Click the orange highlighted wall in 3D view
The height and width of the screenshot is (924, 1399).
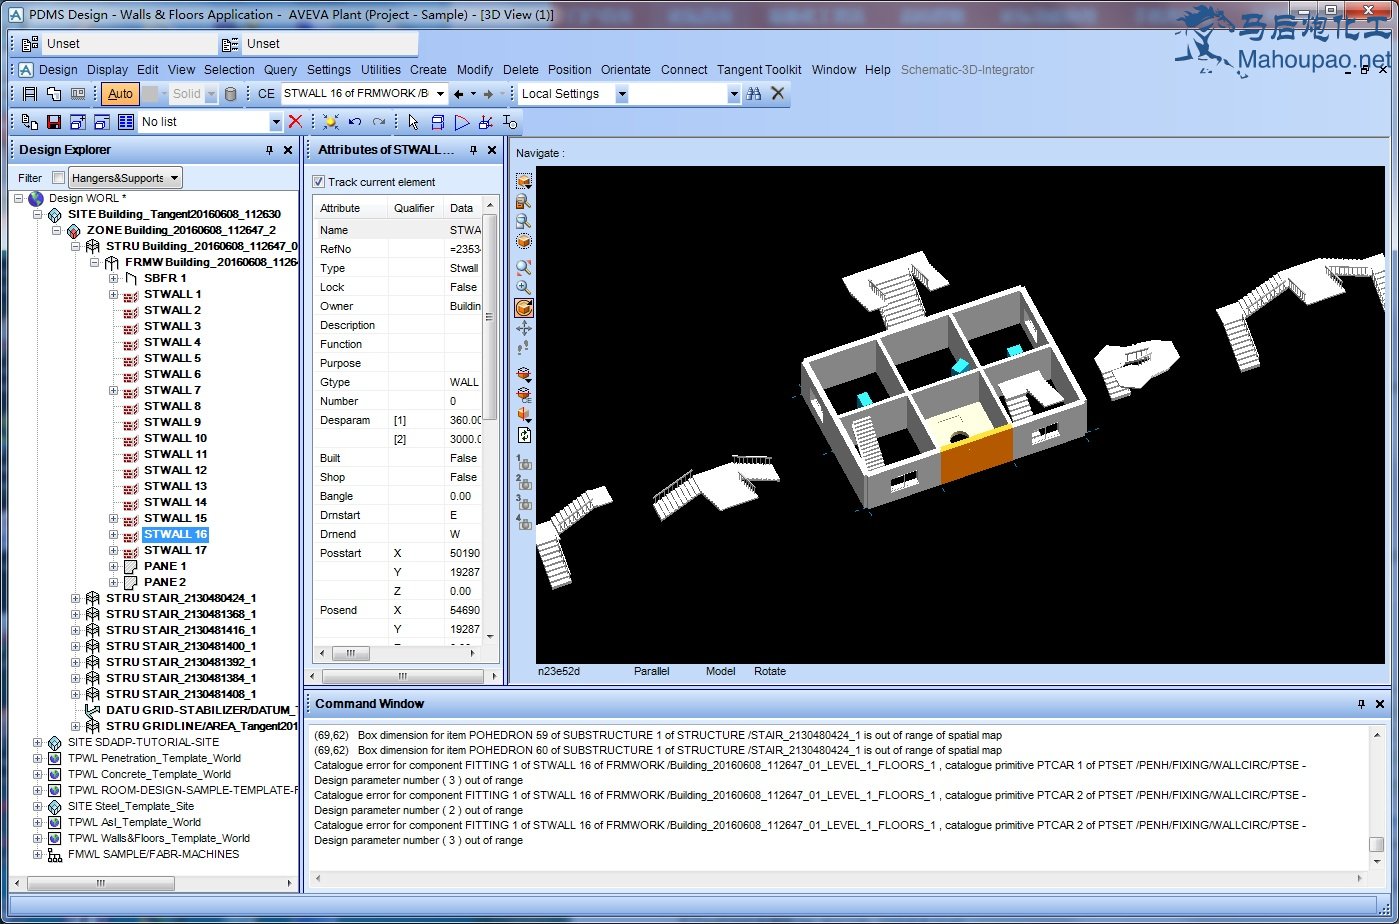click(976, 453)
